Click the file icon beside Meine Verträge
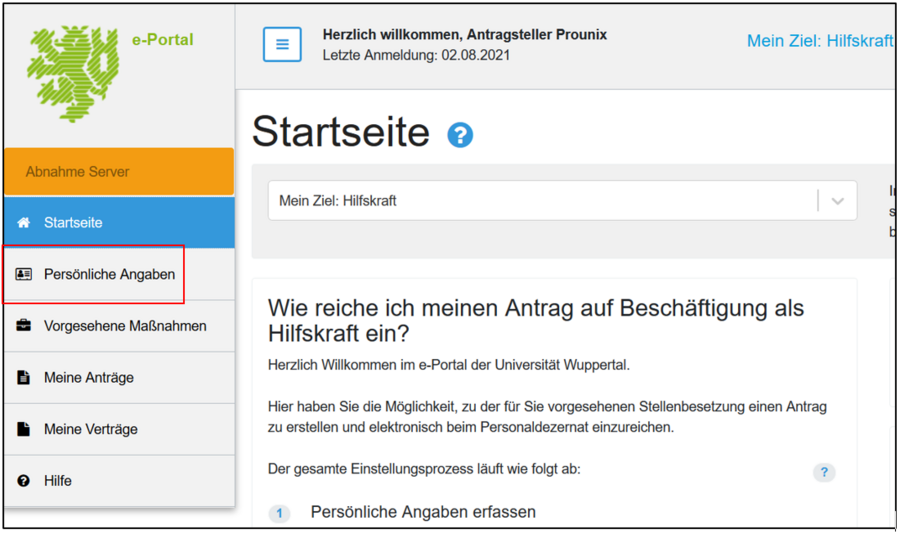 (x=24, y=429)
